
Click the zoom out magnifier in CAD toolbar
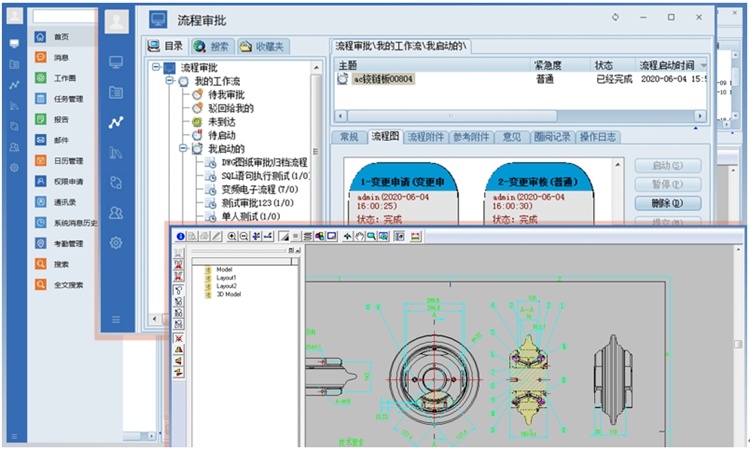point(245,236)
